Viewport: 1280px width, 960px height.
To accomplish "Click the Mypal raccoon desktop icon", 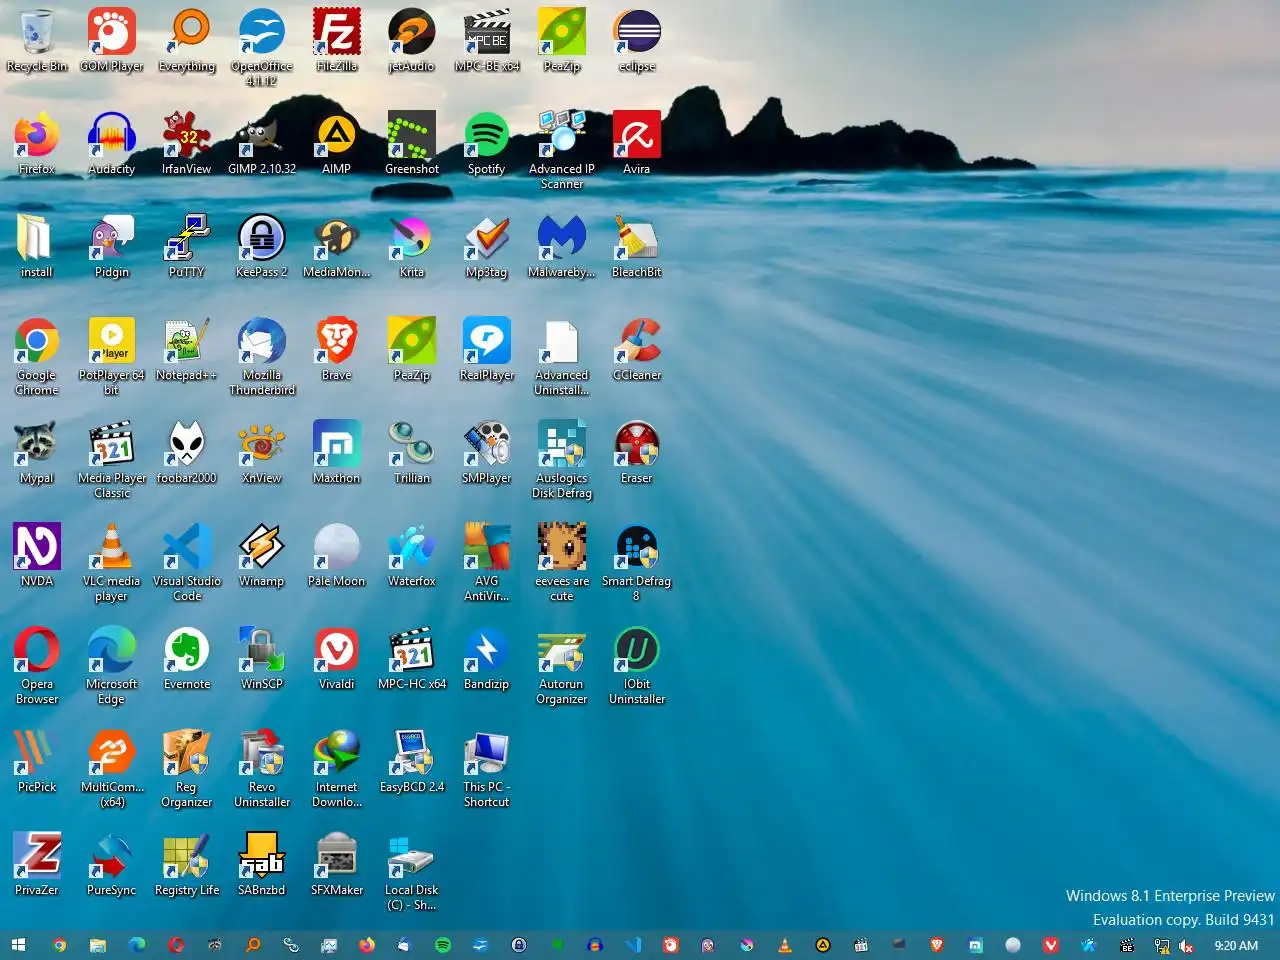I will tap(37, 454).
